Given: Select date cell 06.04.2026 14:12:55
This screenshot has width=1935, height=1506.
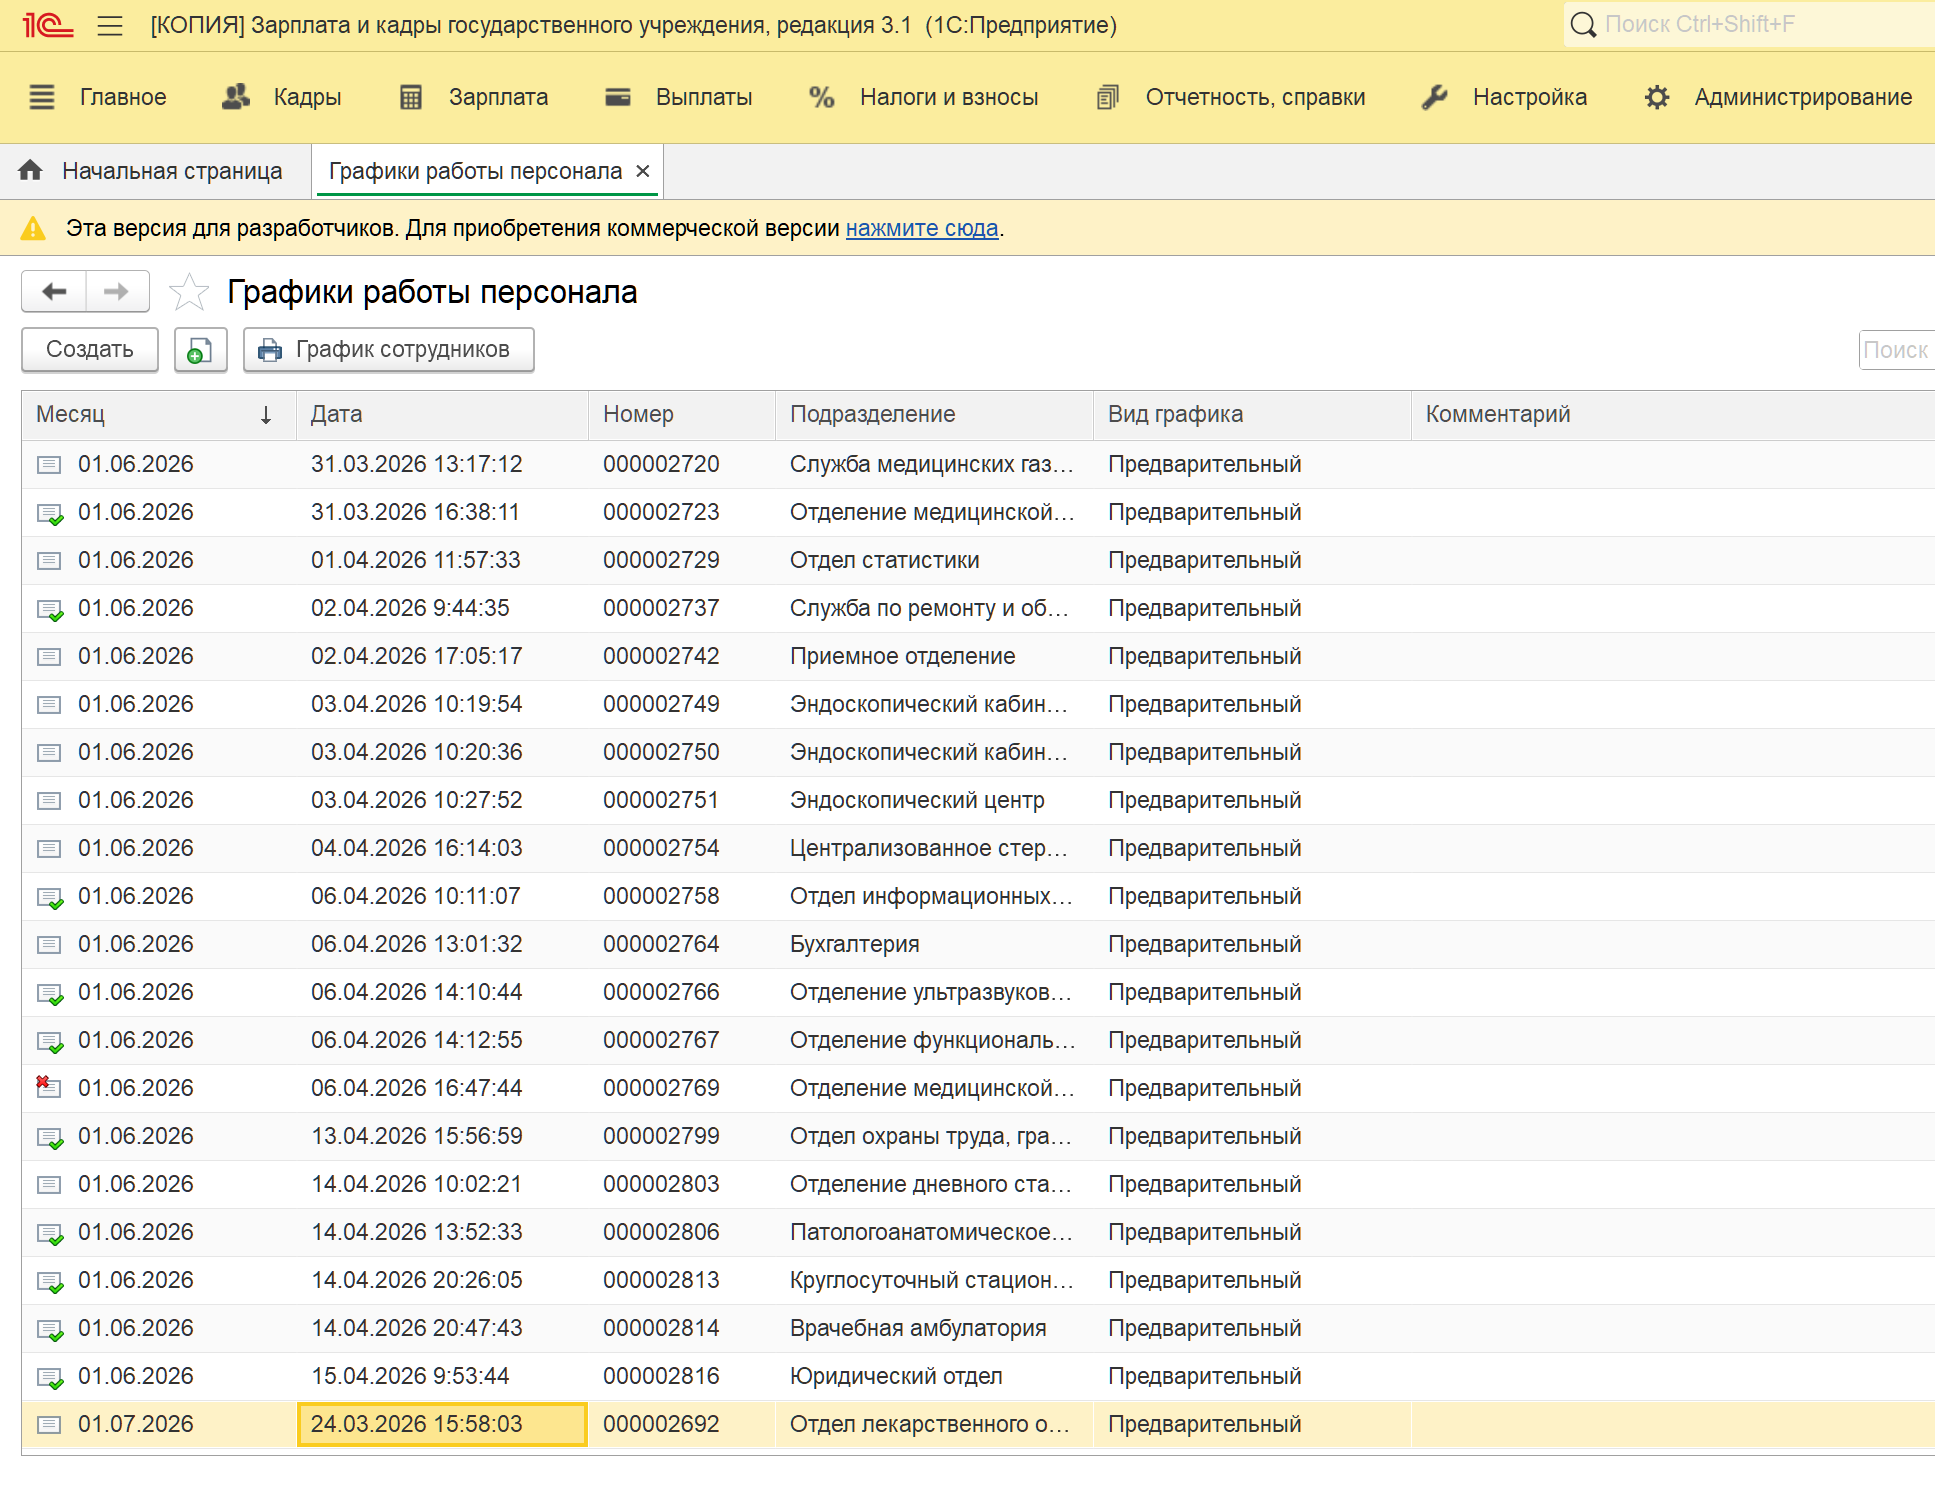Looking at the screenshot, I should click(442, 1040).
